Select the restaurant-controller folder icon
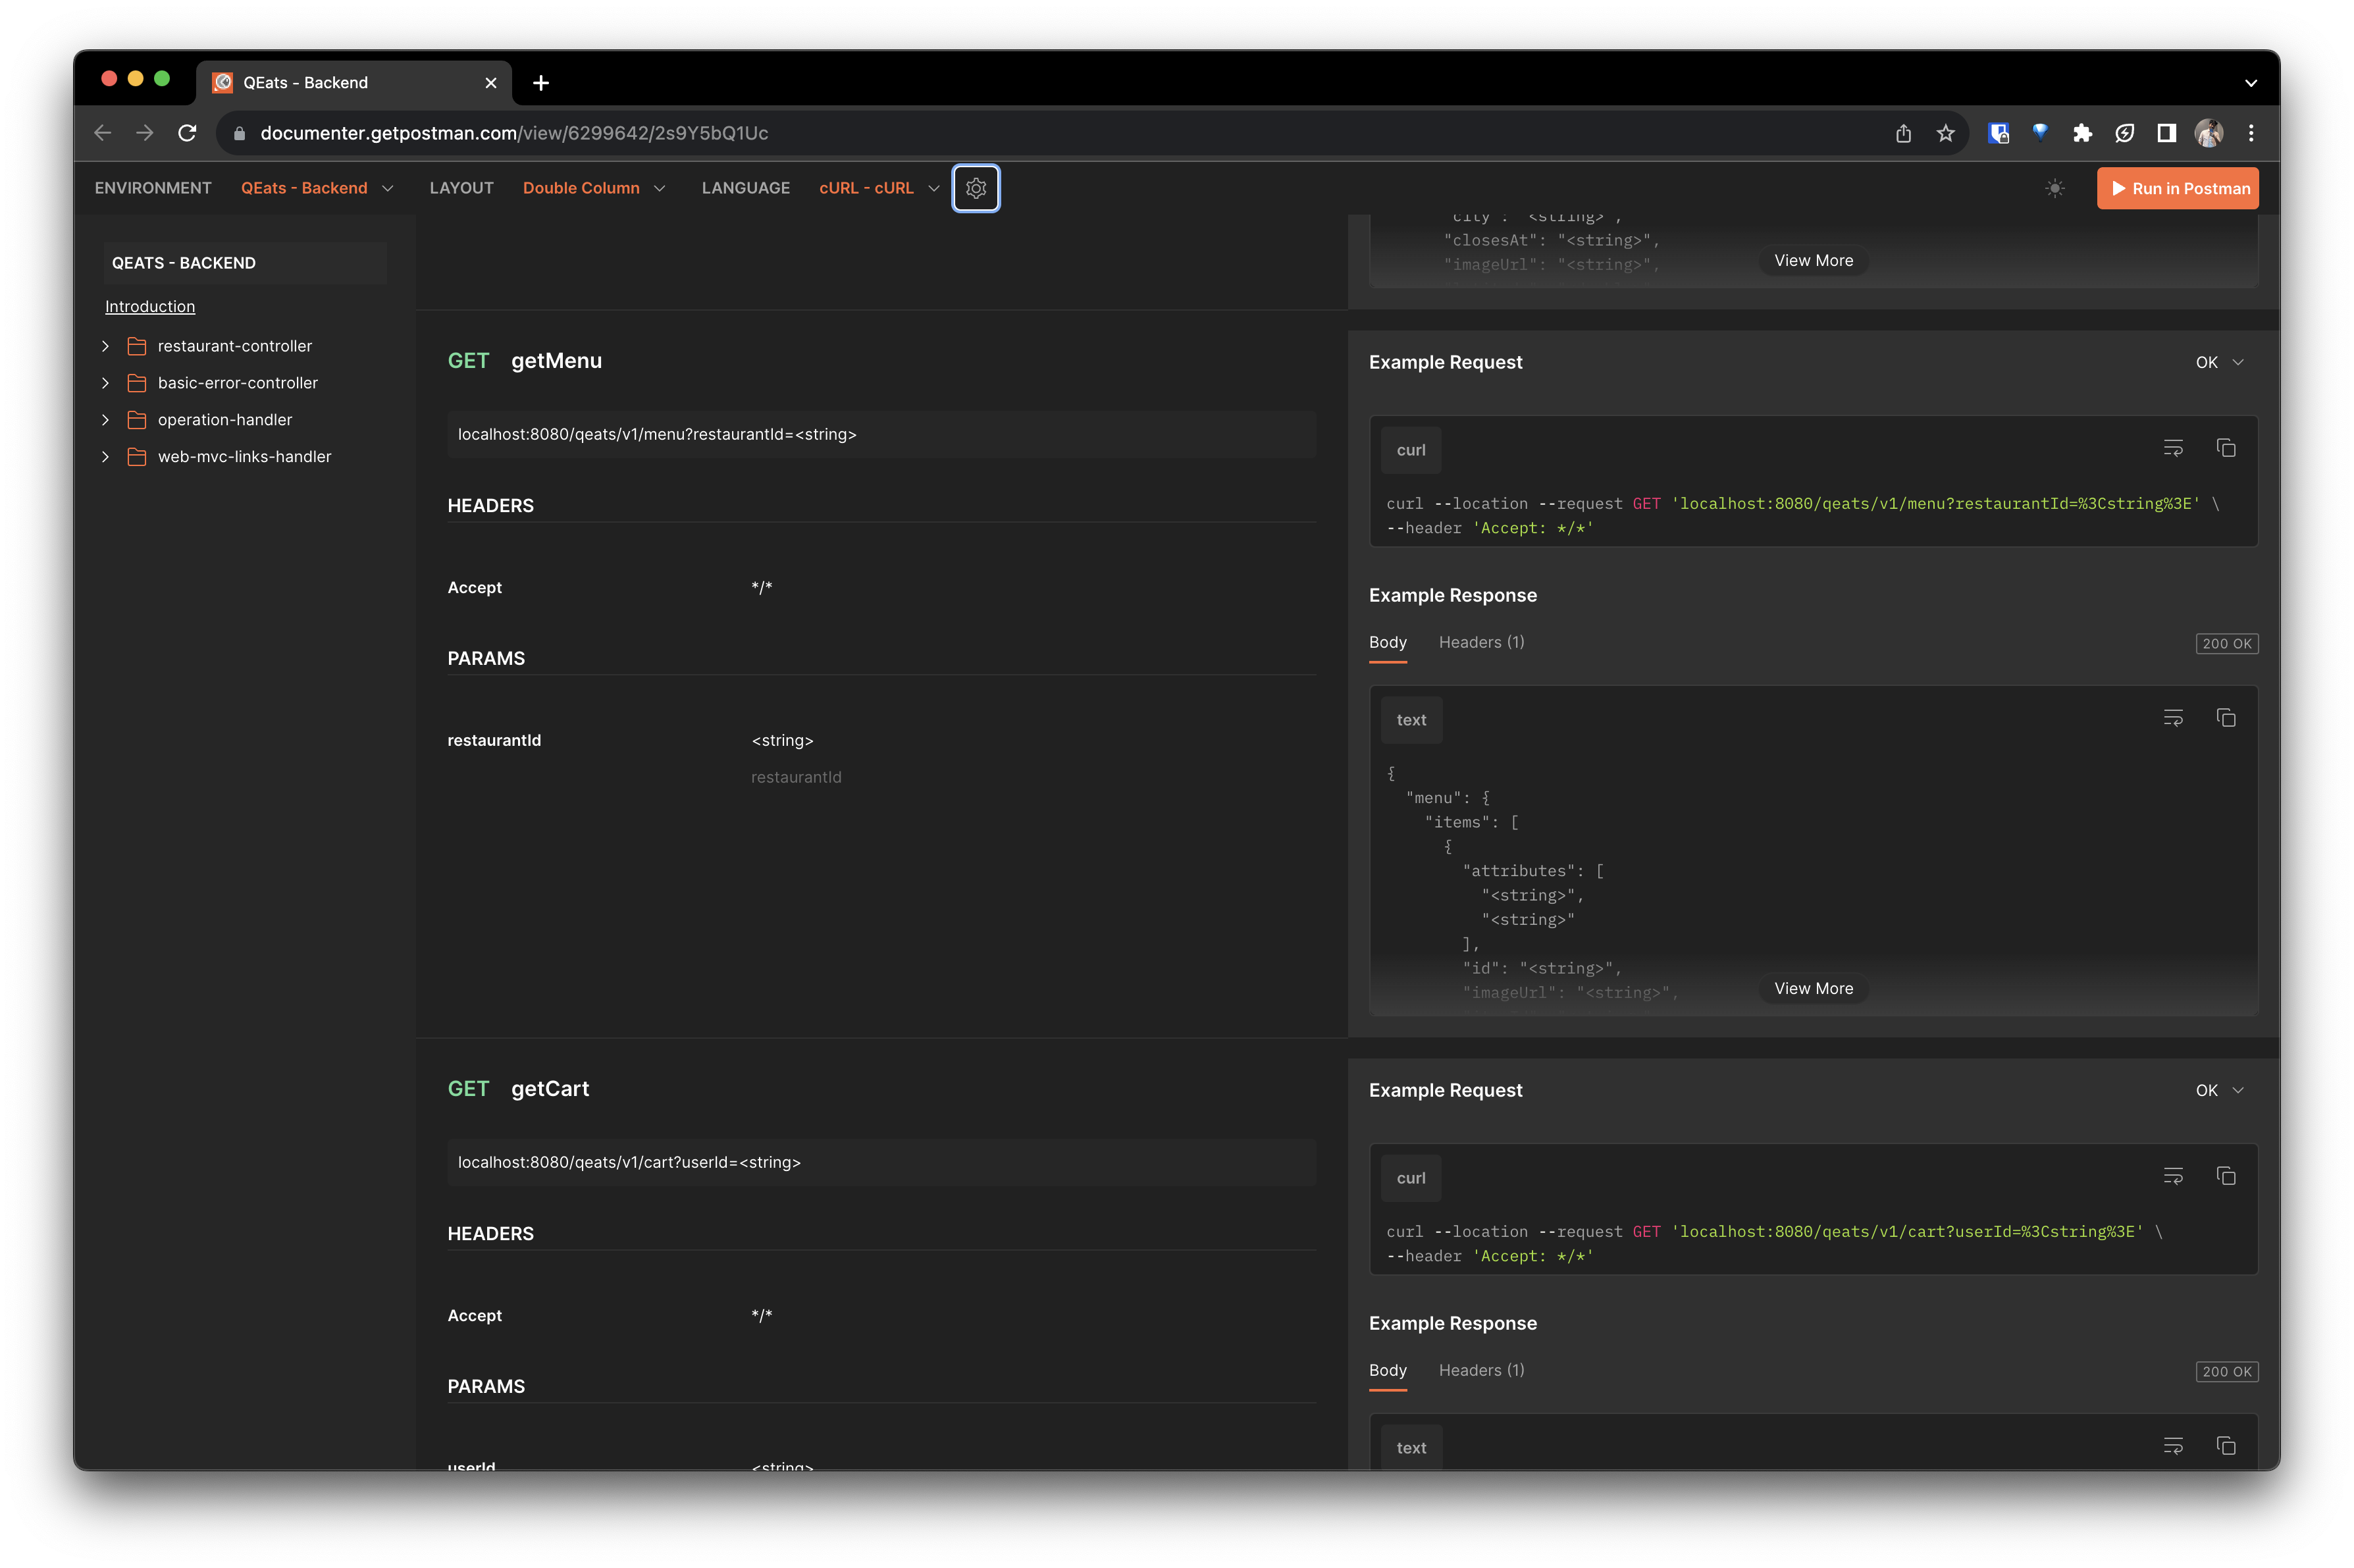This screenshot has height=1568, width=2354. click(x=137, y=346)
